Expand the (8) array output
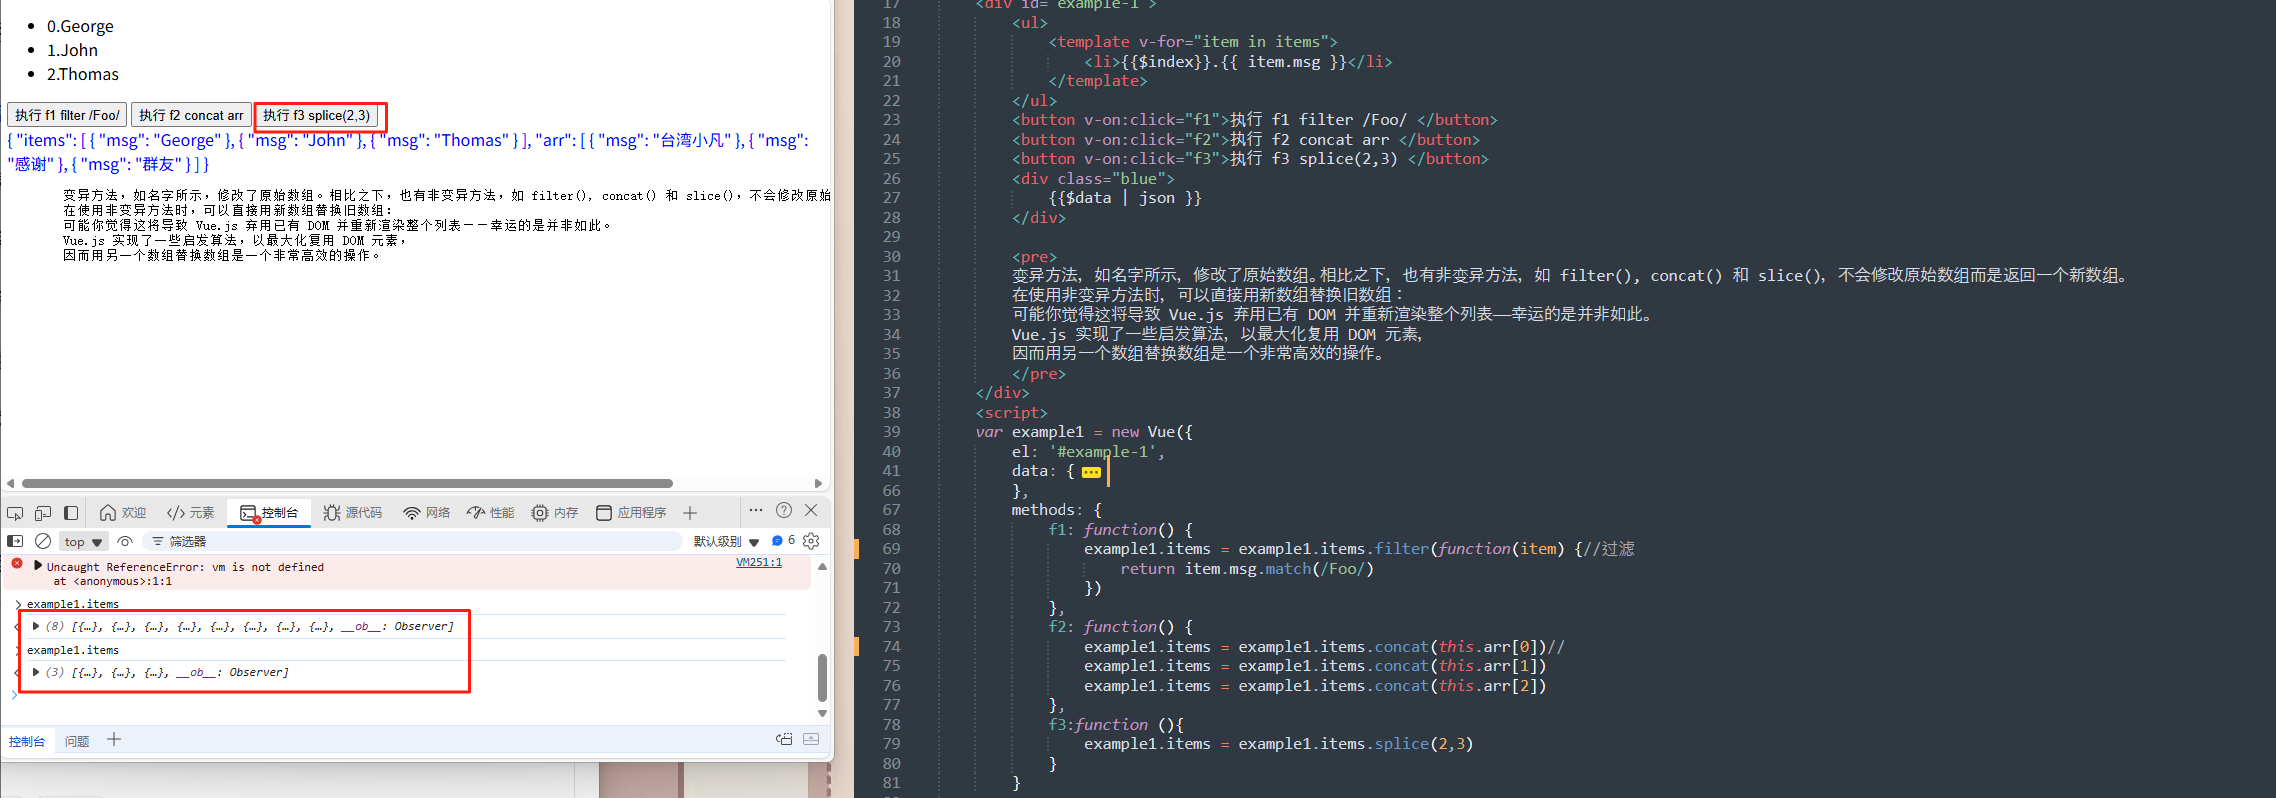Image resolution: width=2276 pixels, height=798 pixels. point(36,626)
